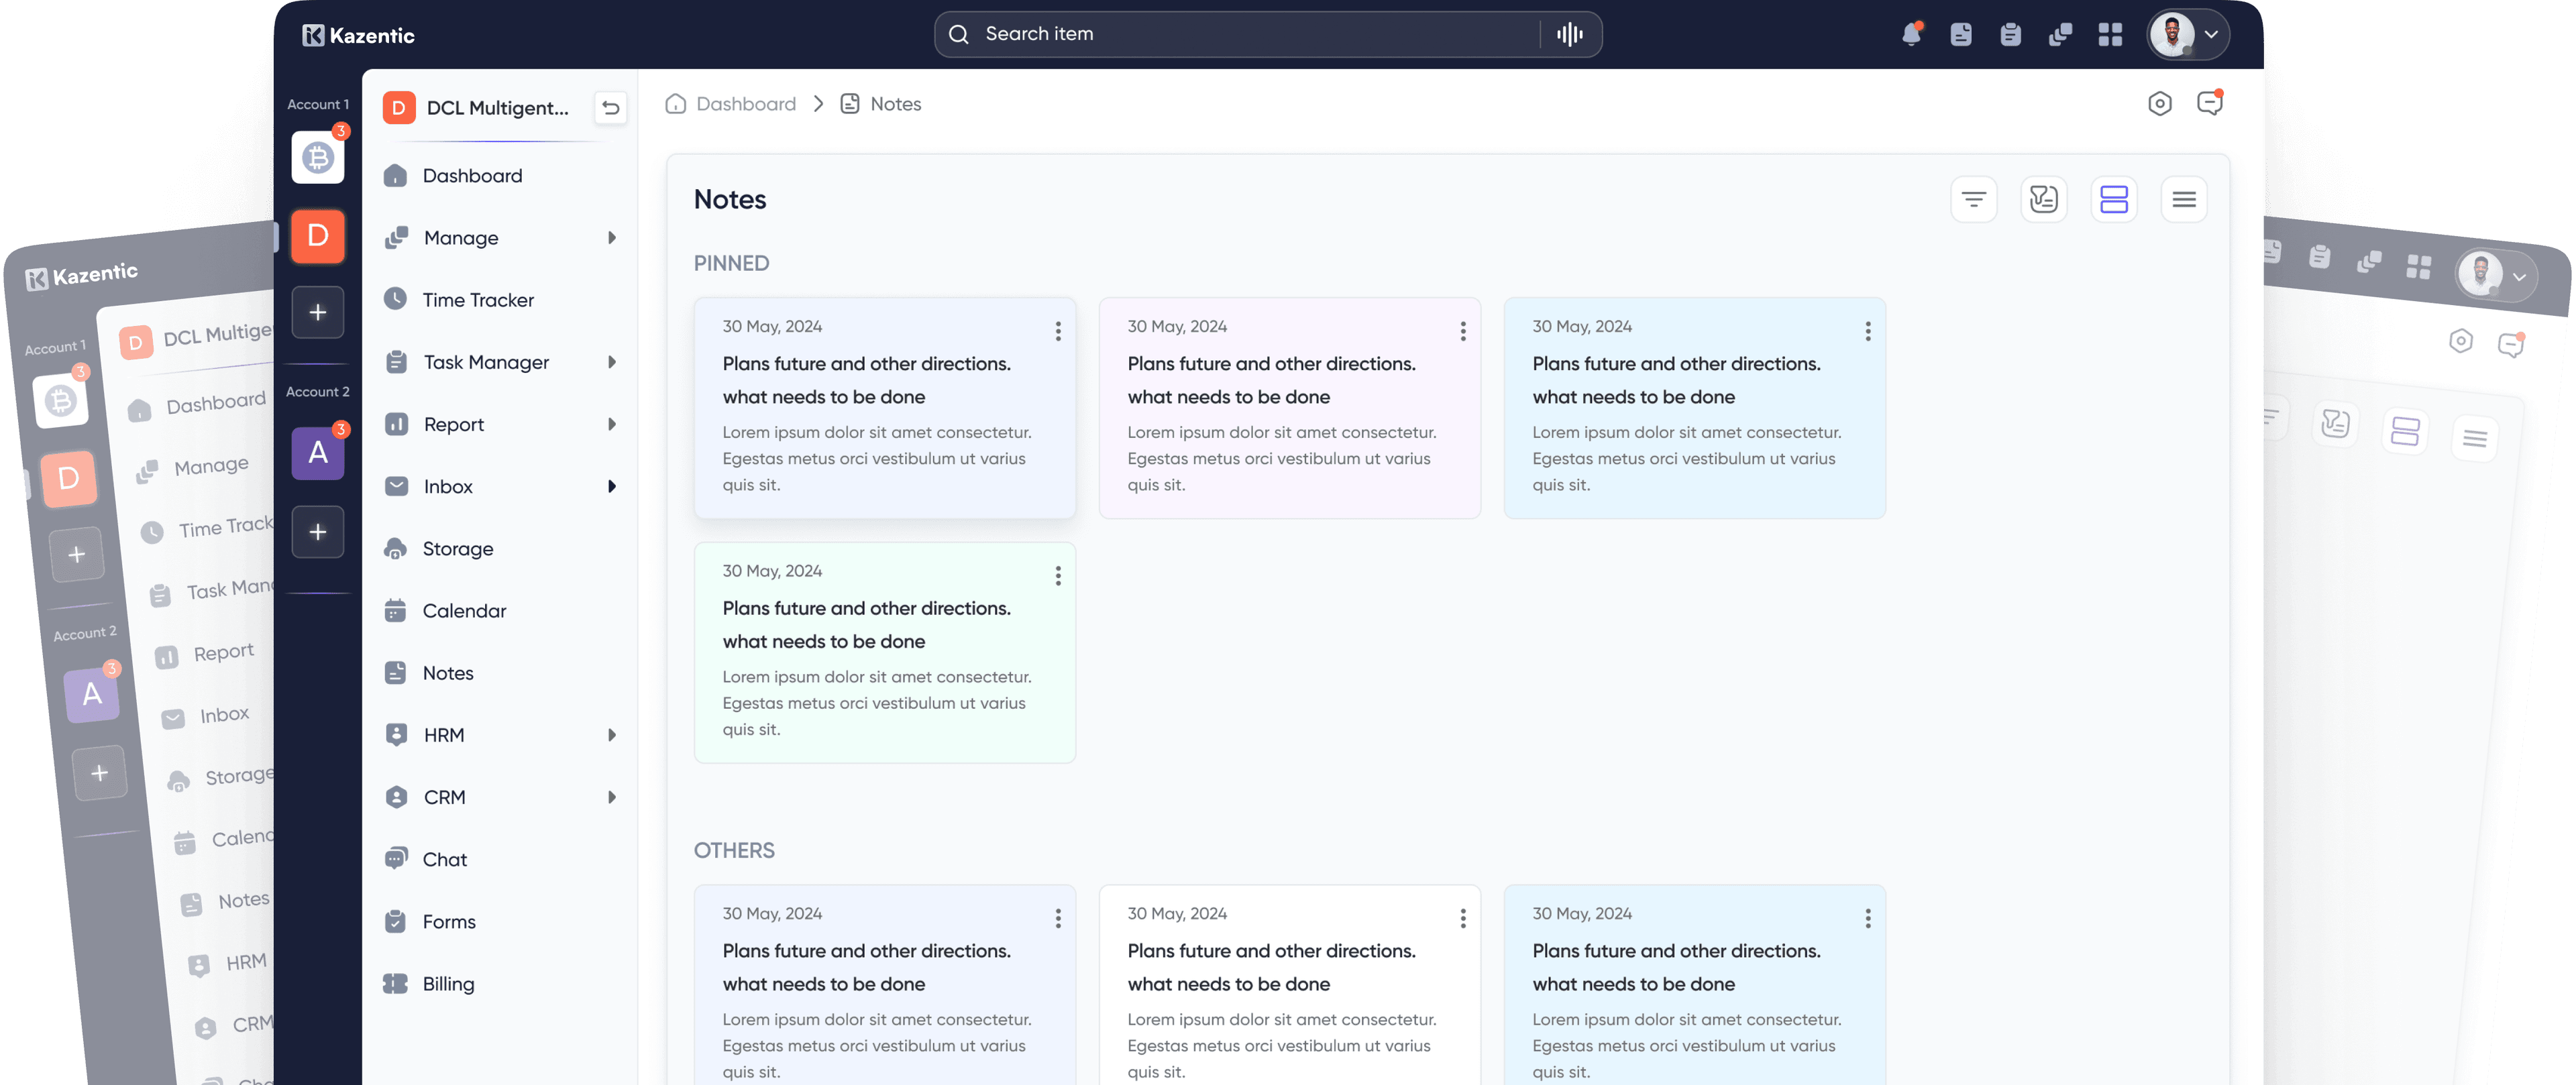Expand the HRM submenu arrow

click(611, 735)
